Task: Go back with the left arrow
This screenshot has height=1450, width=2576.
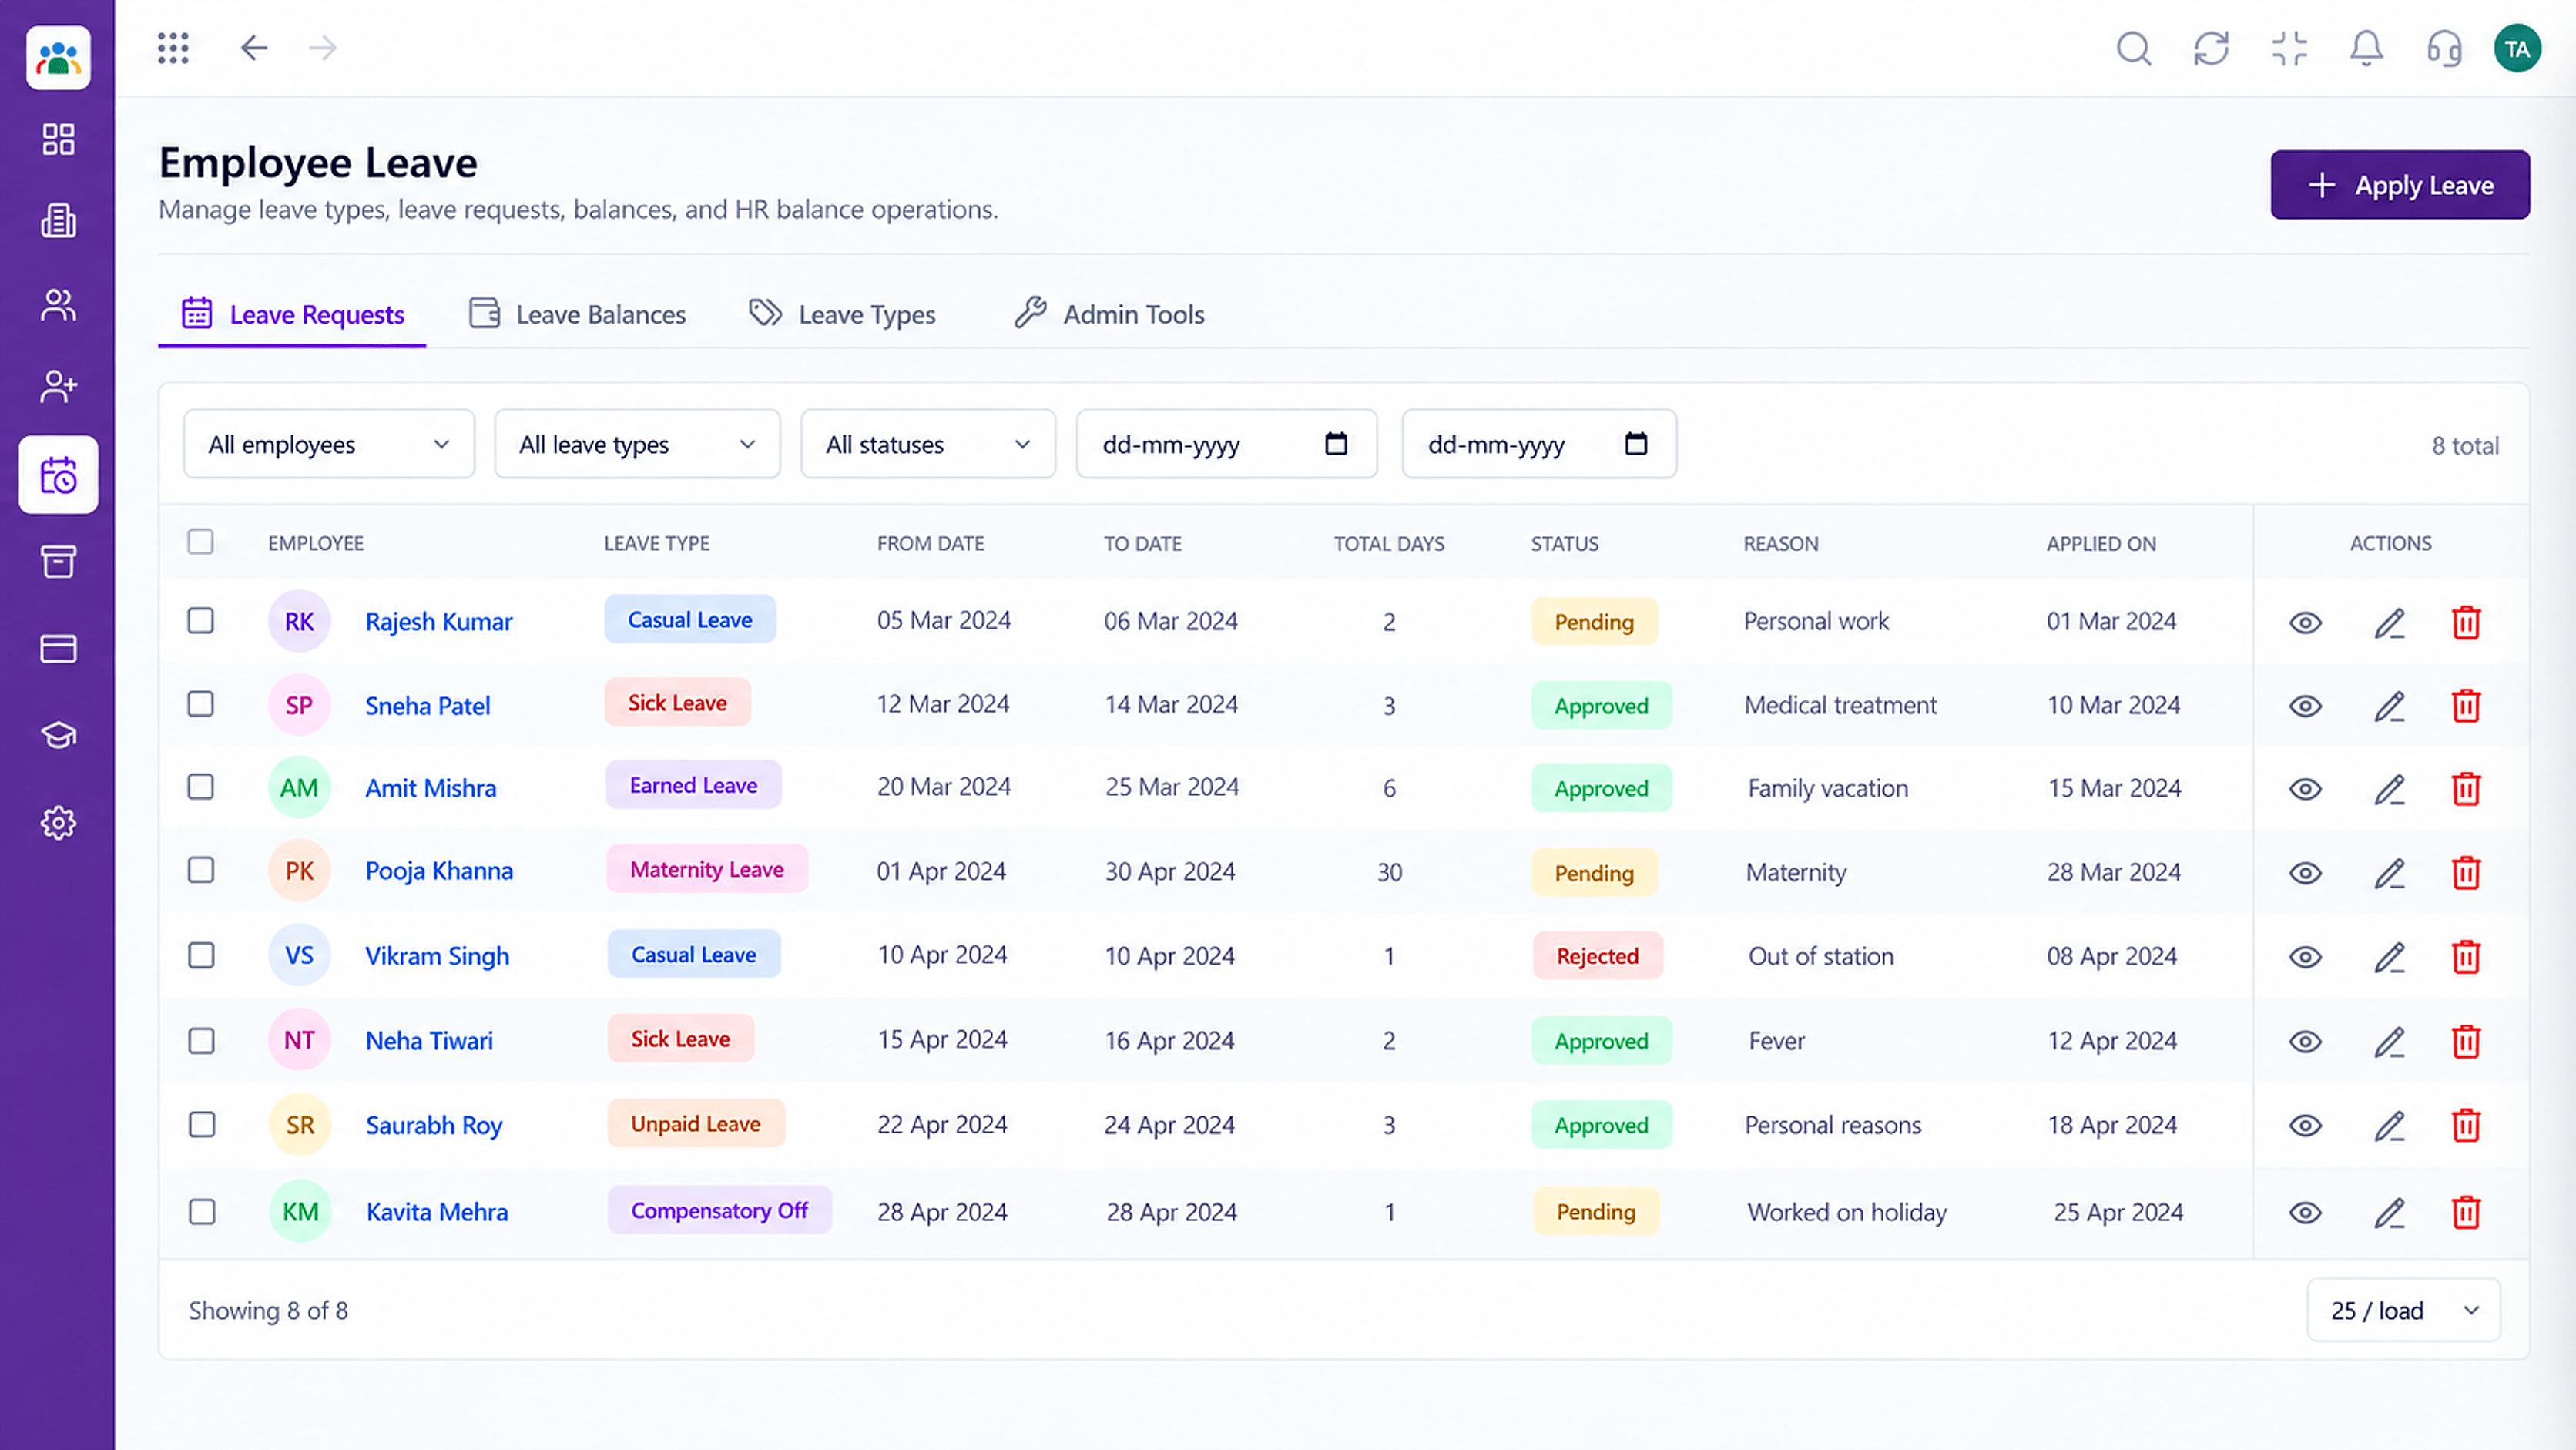Action: (x=254, y=48)
